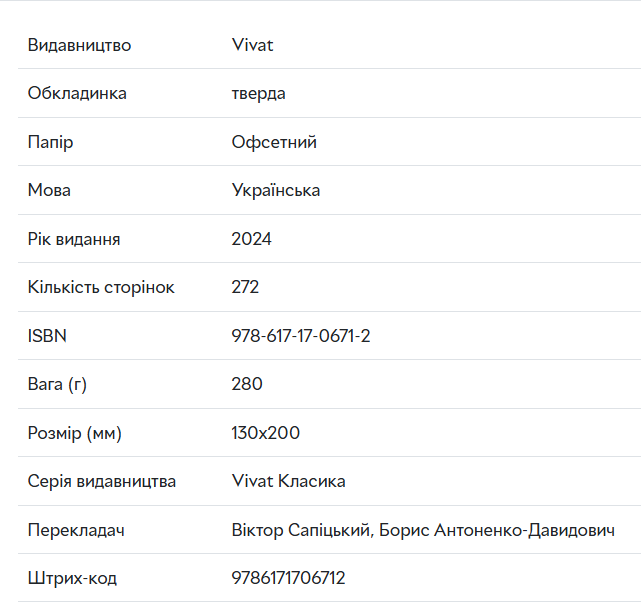Image resolution: width=641 pixels, height=602 pixels.
Task: Click the weight value 280
Action: coord(247,384)
